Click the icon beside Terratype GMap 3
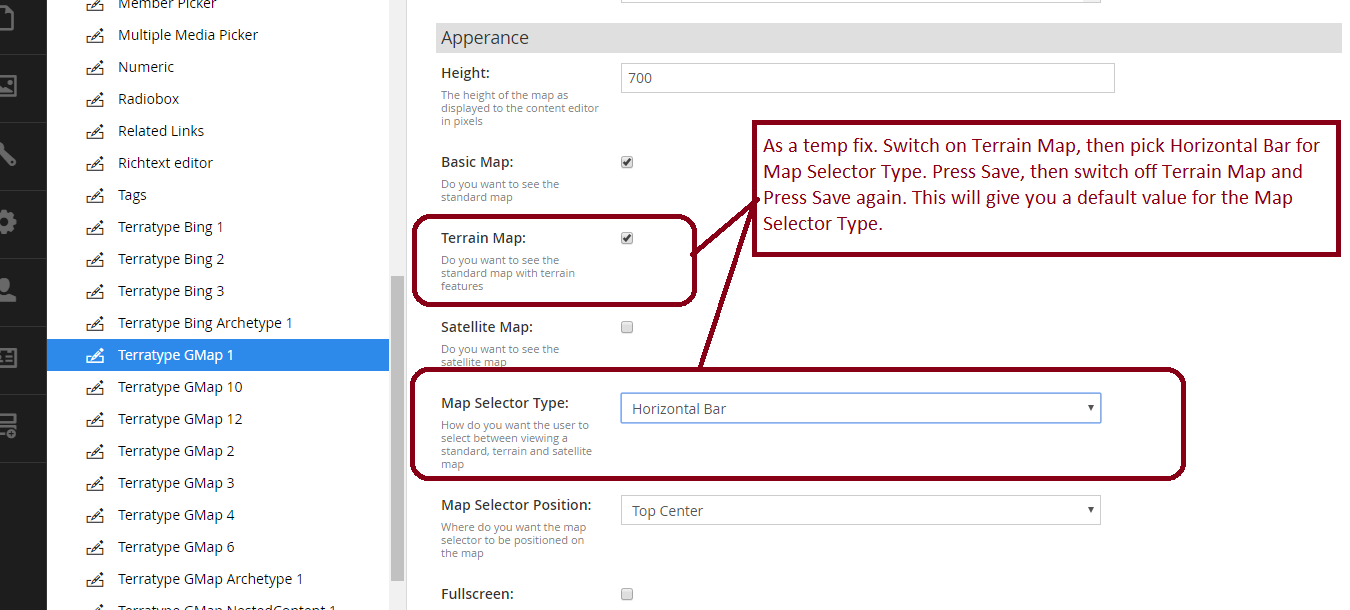Screen dimensions: 1350x610 point(95,483)
